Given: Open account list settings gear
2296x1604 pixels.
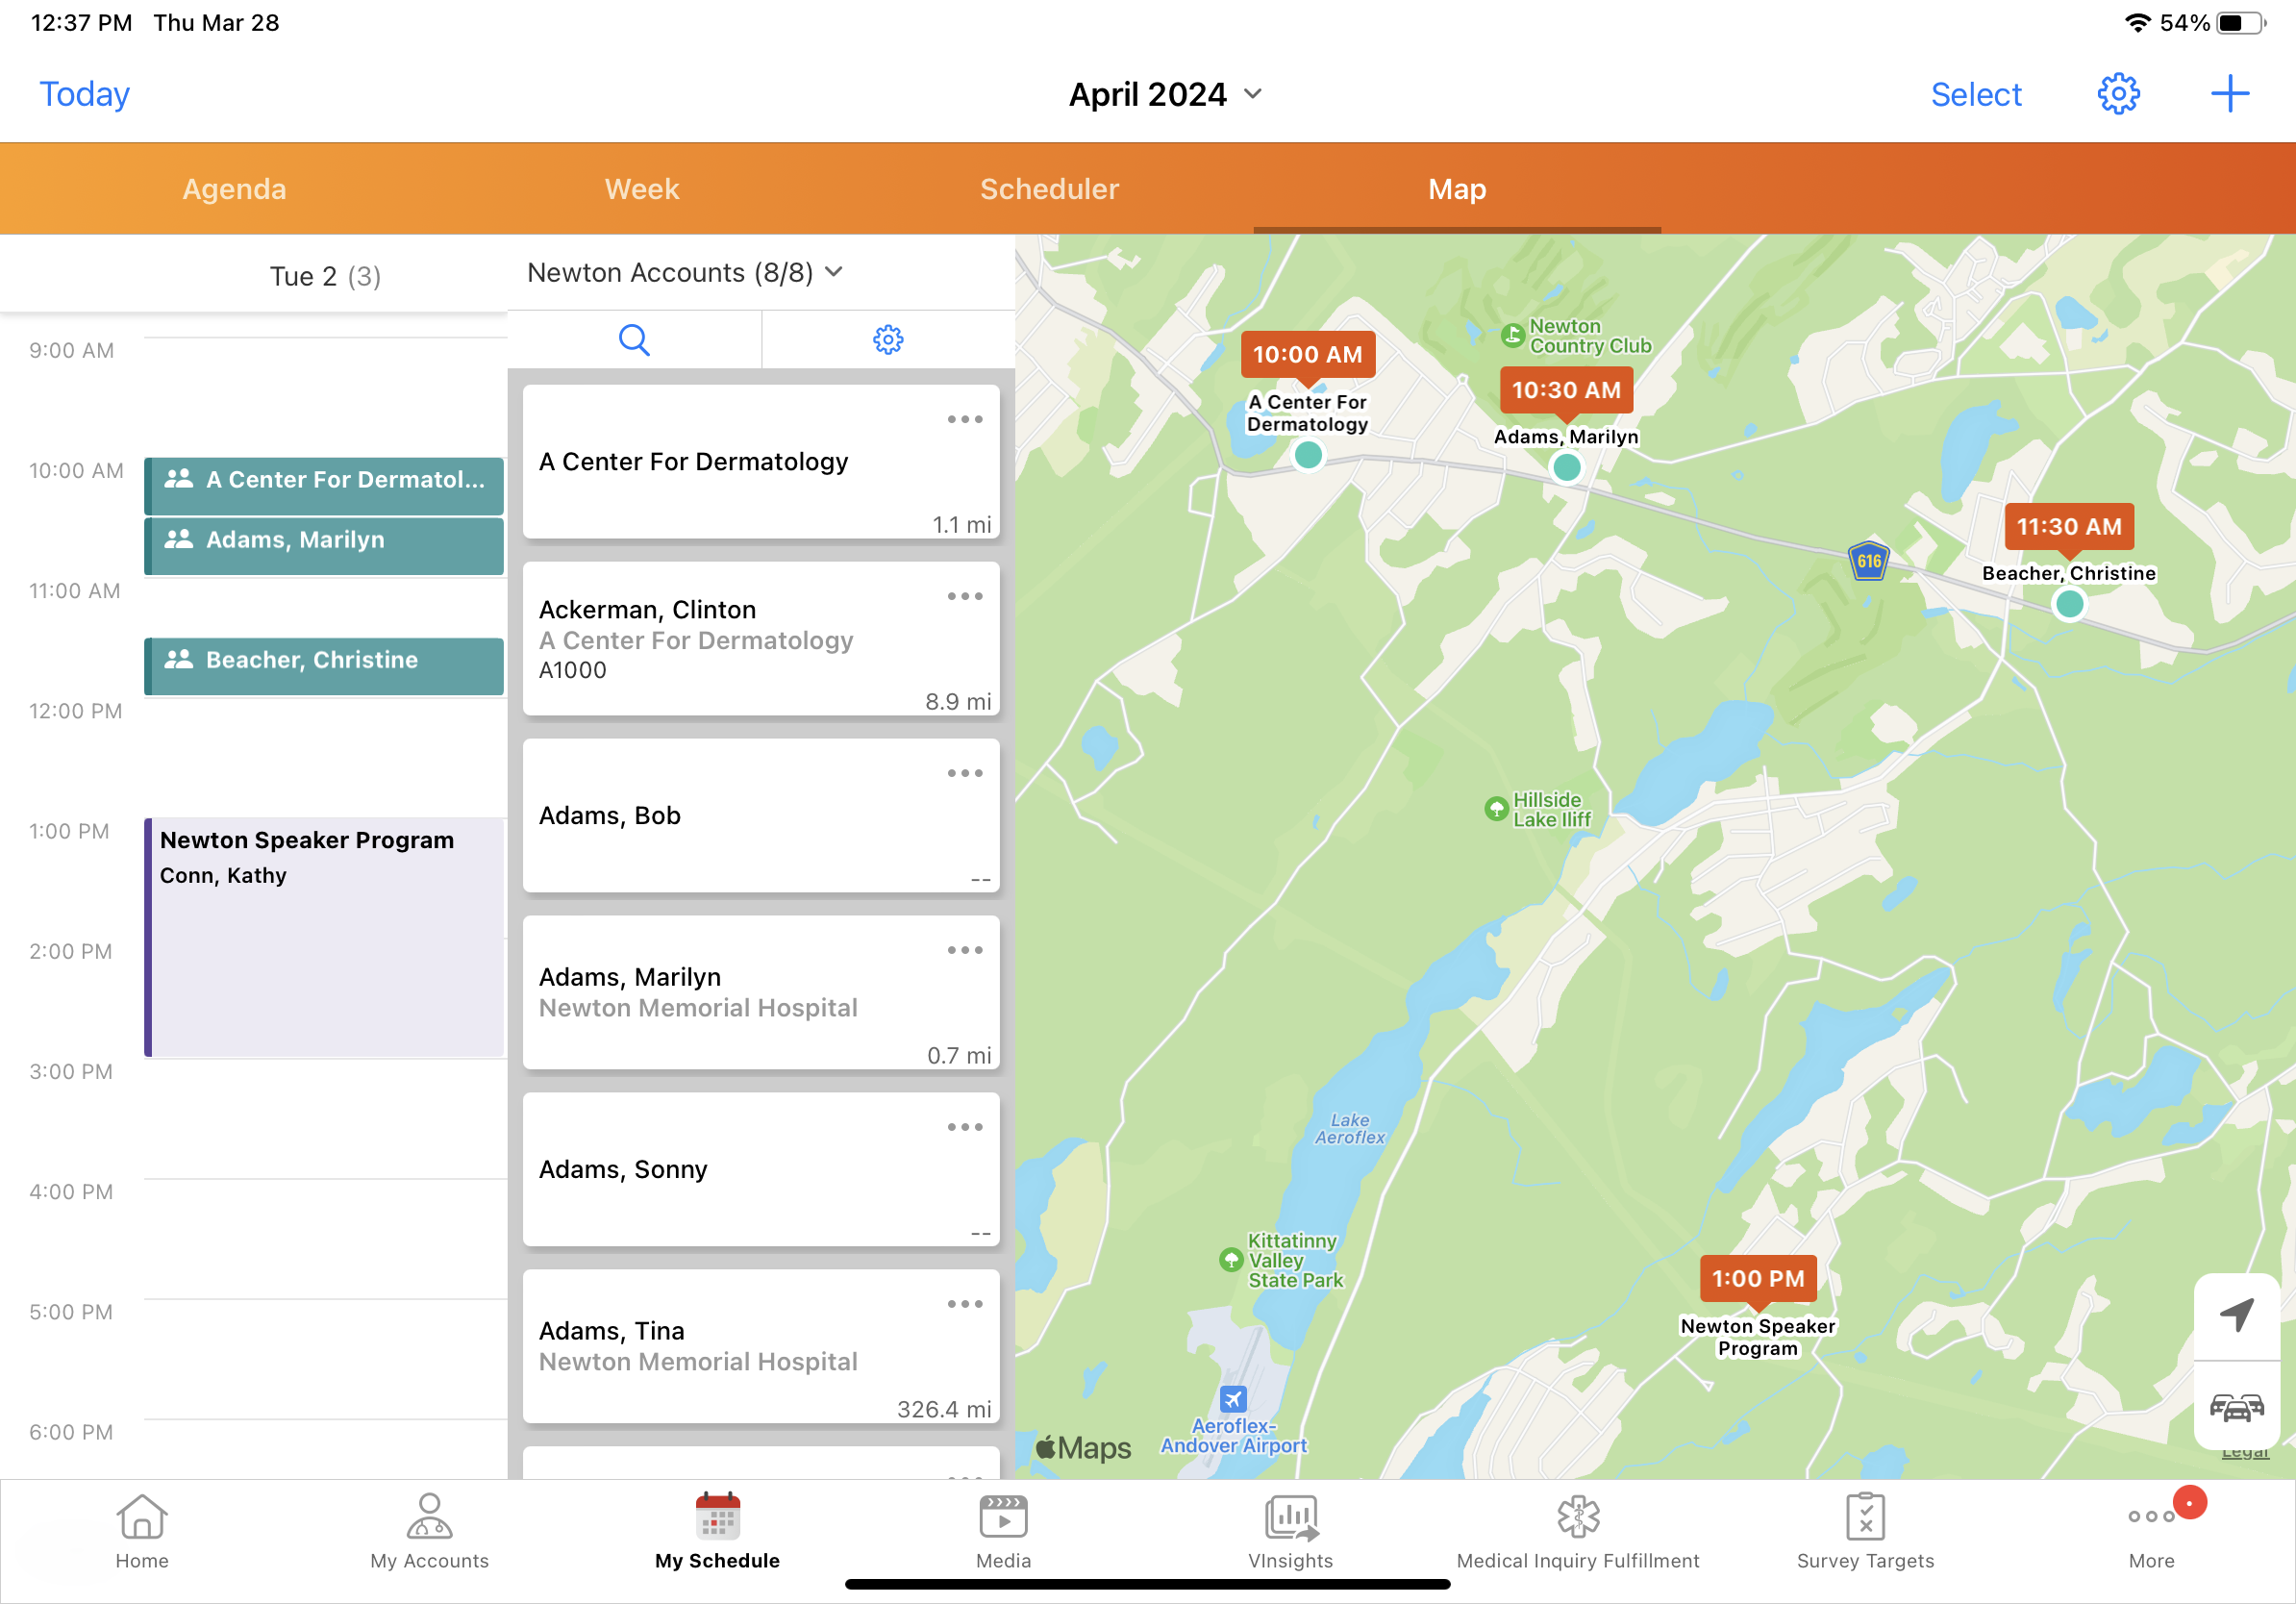Looking at the screenshot, I should [888, 340].
